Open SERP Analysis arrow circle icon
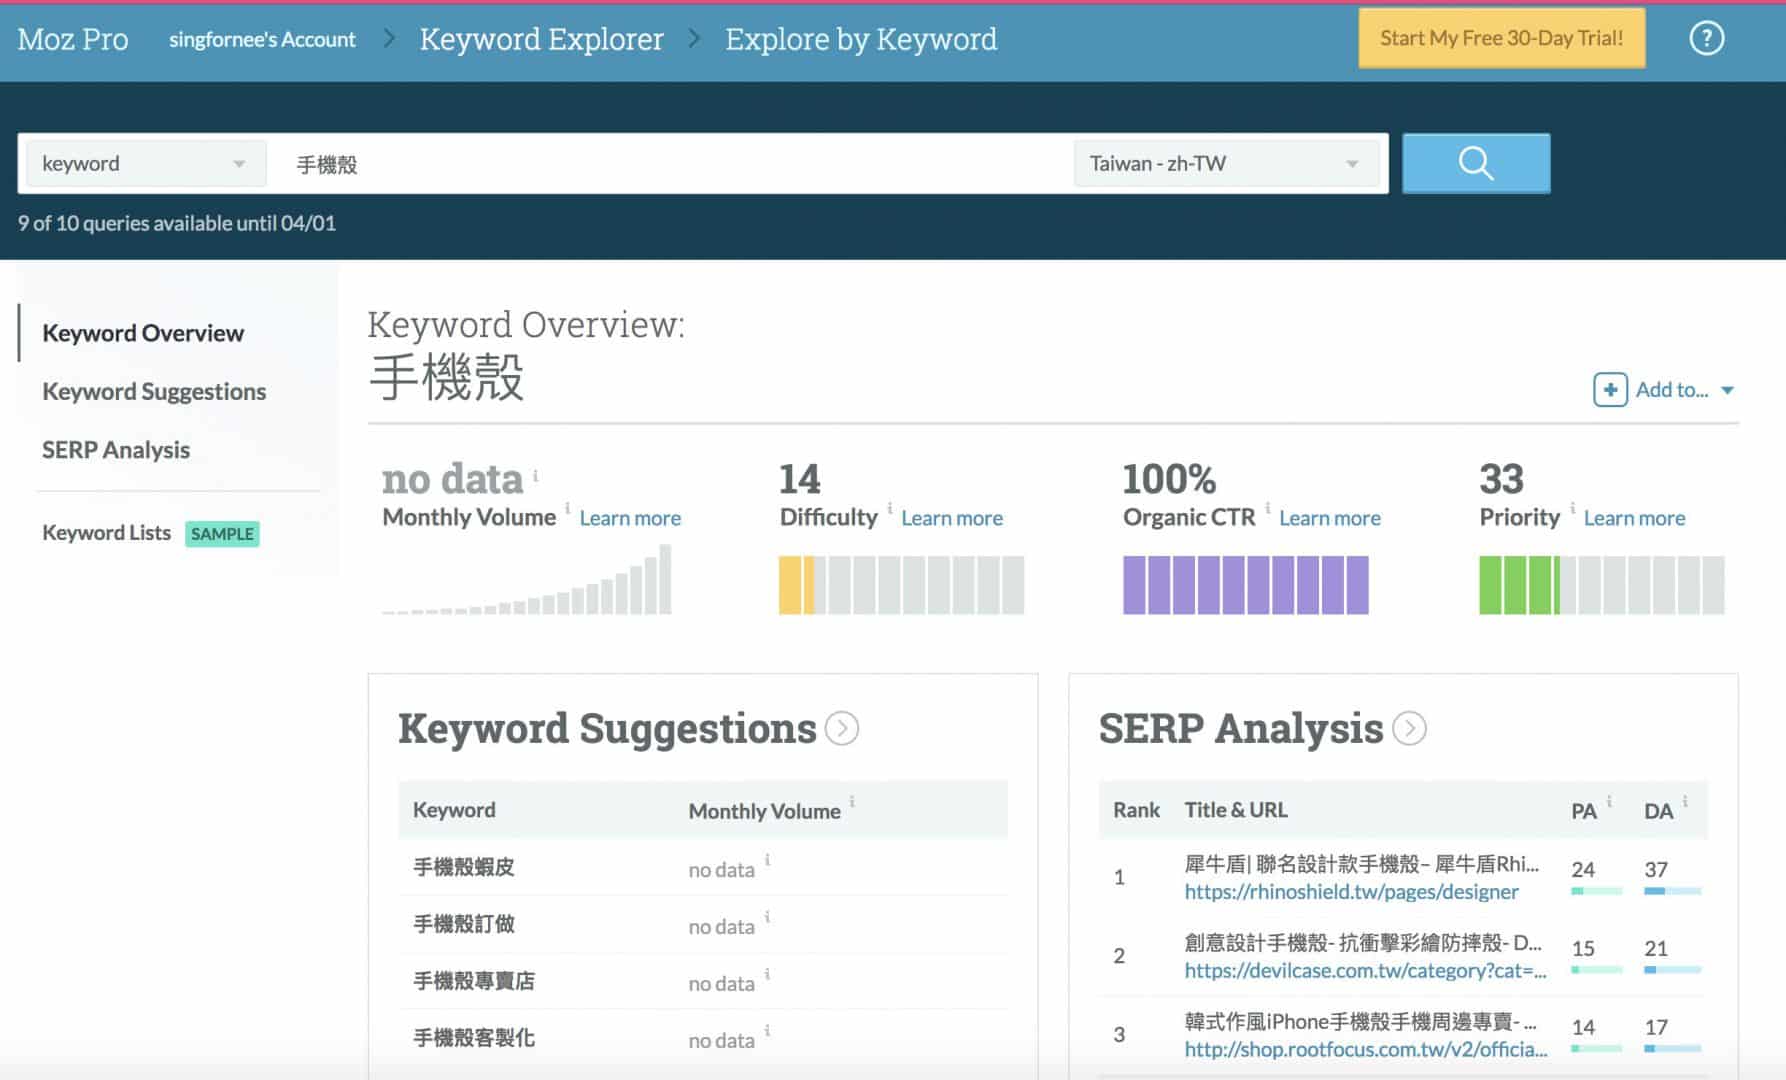This screenshot has height=1080, width=1786. (x=1410, y=729)
